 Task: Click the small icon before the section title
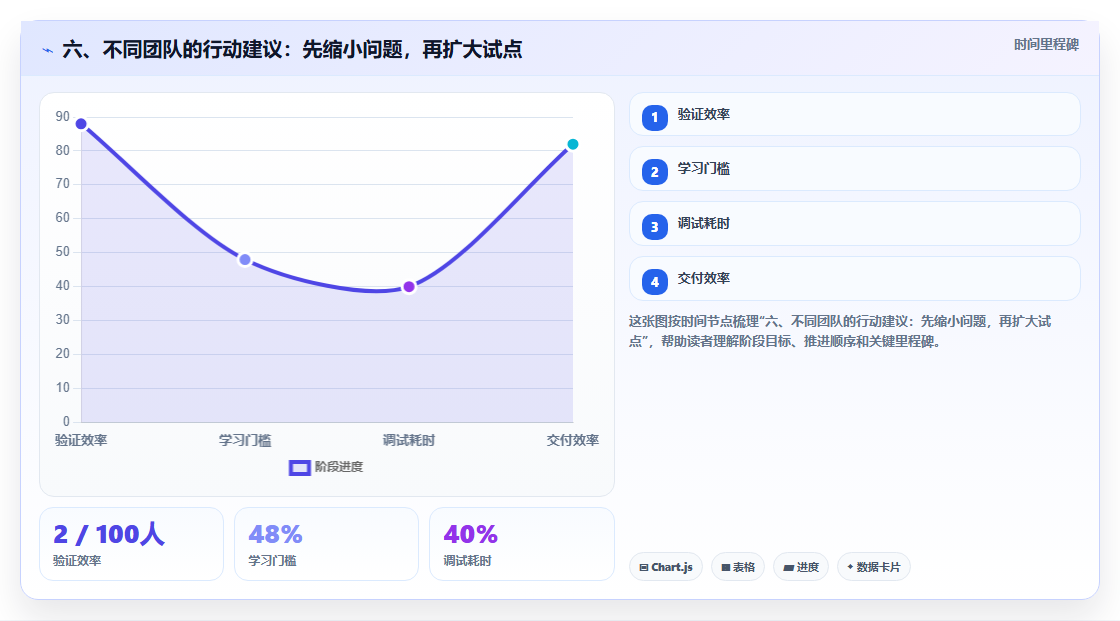click(x=48, y=50)
